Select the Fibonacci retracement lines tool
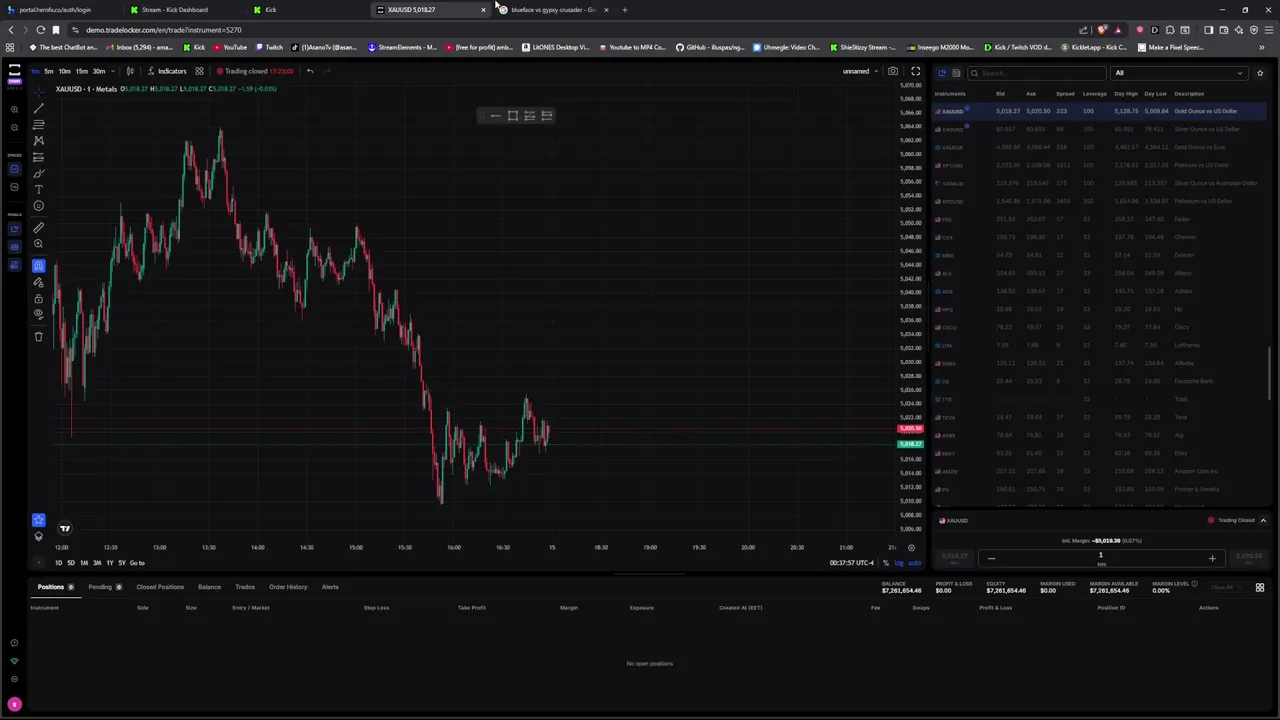The height and width of the screenshot is (720, 1280). pos(38,125)
